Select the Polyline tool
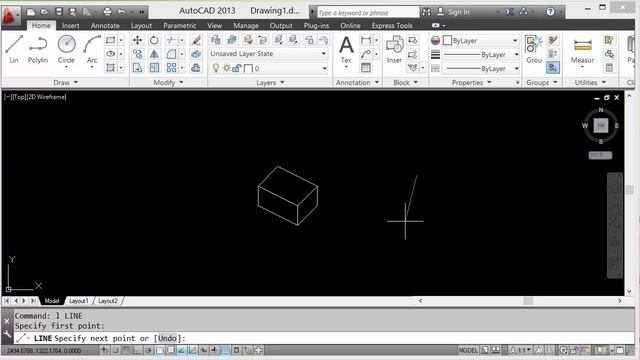 (38, 49)
